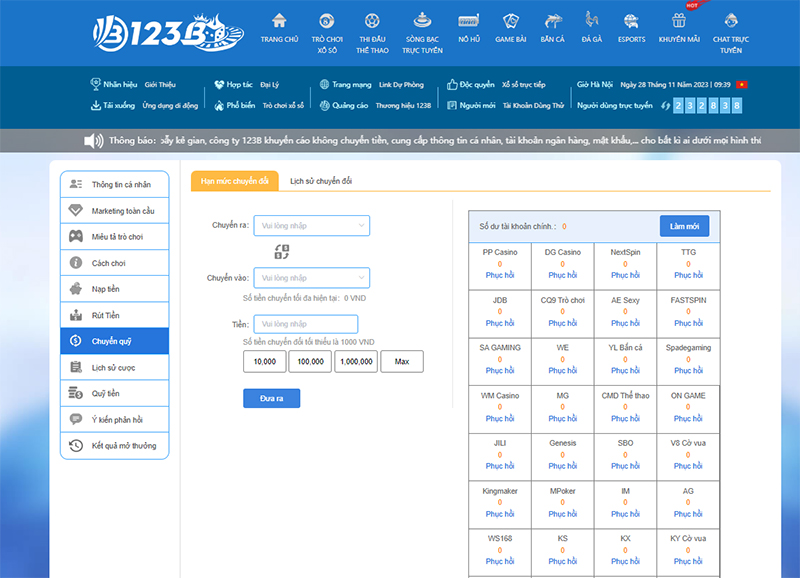Open Rút Tiền menu item

pos(115,315)
